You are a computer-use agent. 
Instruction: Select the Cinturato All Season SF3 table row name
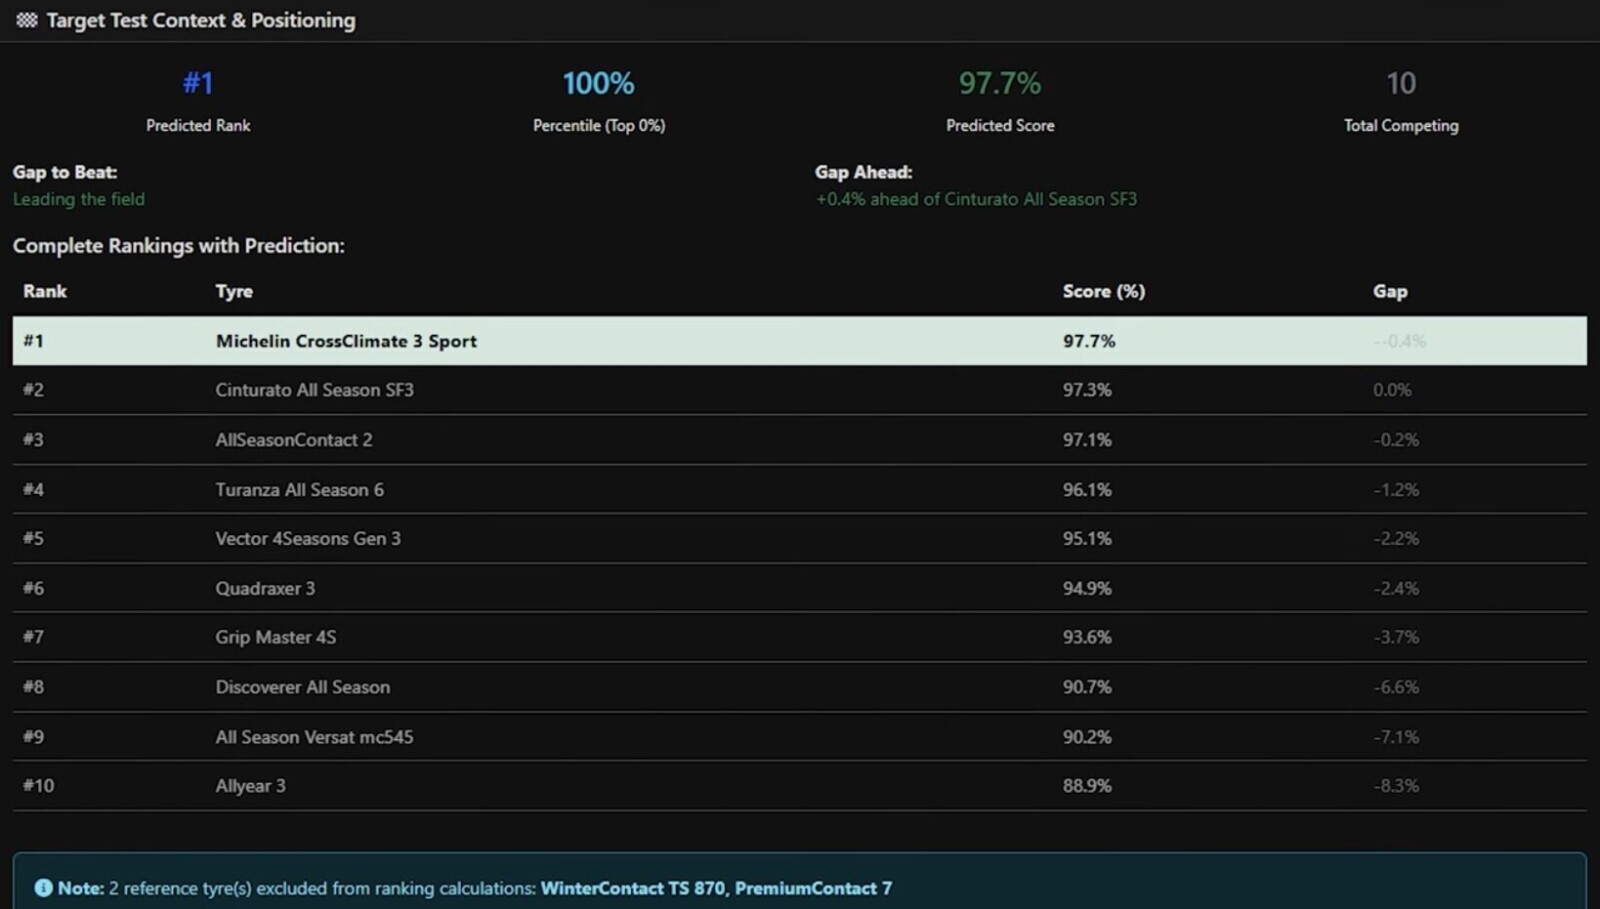[315, 390]
